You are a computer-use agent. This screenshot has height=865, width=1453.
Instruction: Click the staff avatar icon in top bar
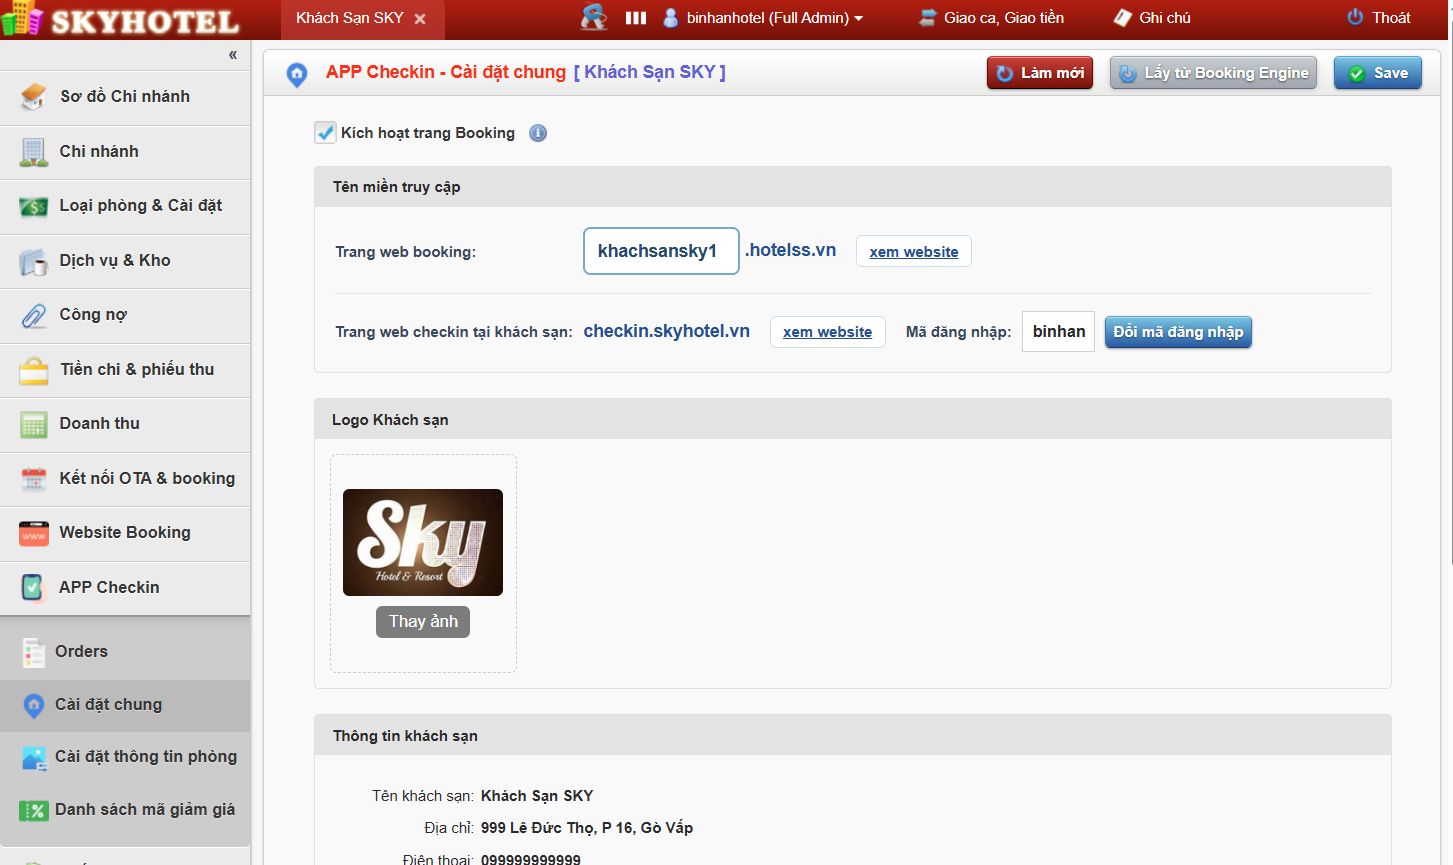click(x=594, y=17)
